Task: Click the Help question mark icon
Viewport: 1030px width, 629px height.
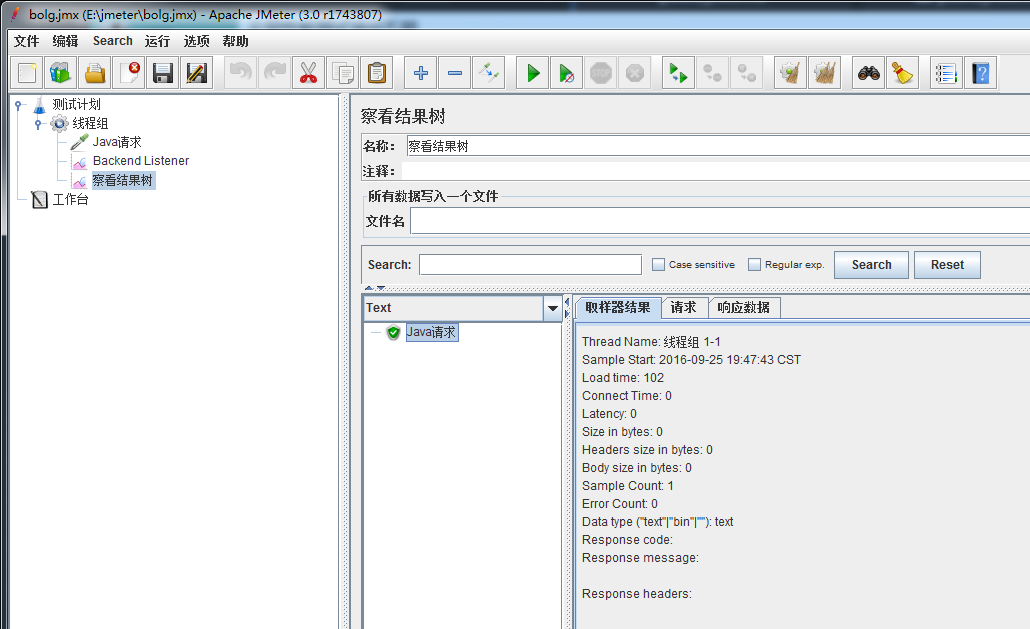Action: pyautogui.click(x=981, y=73)
